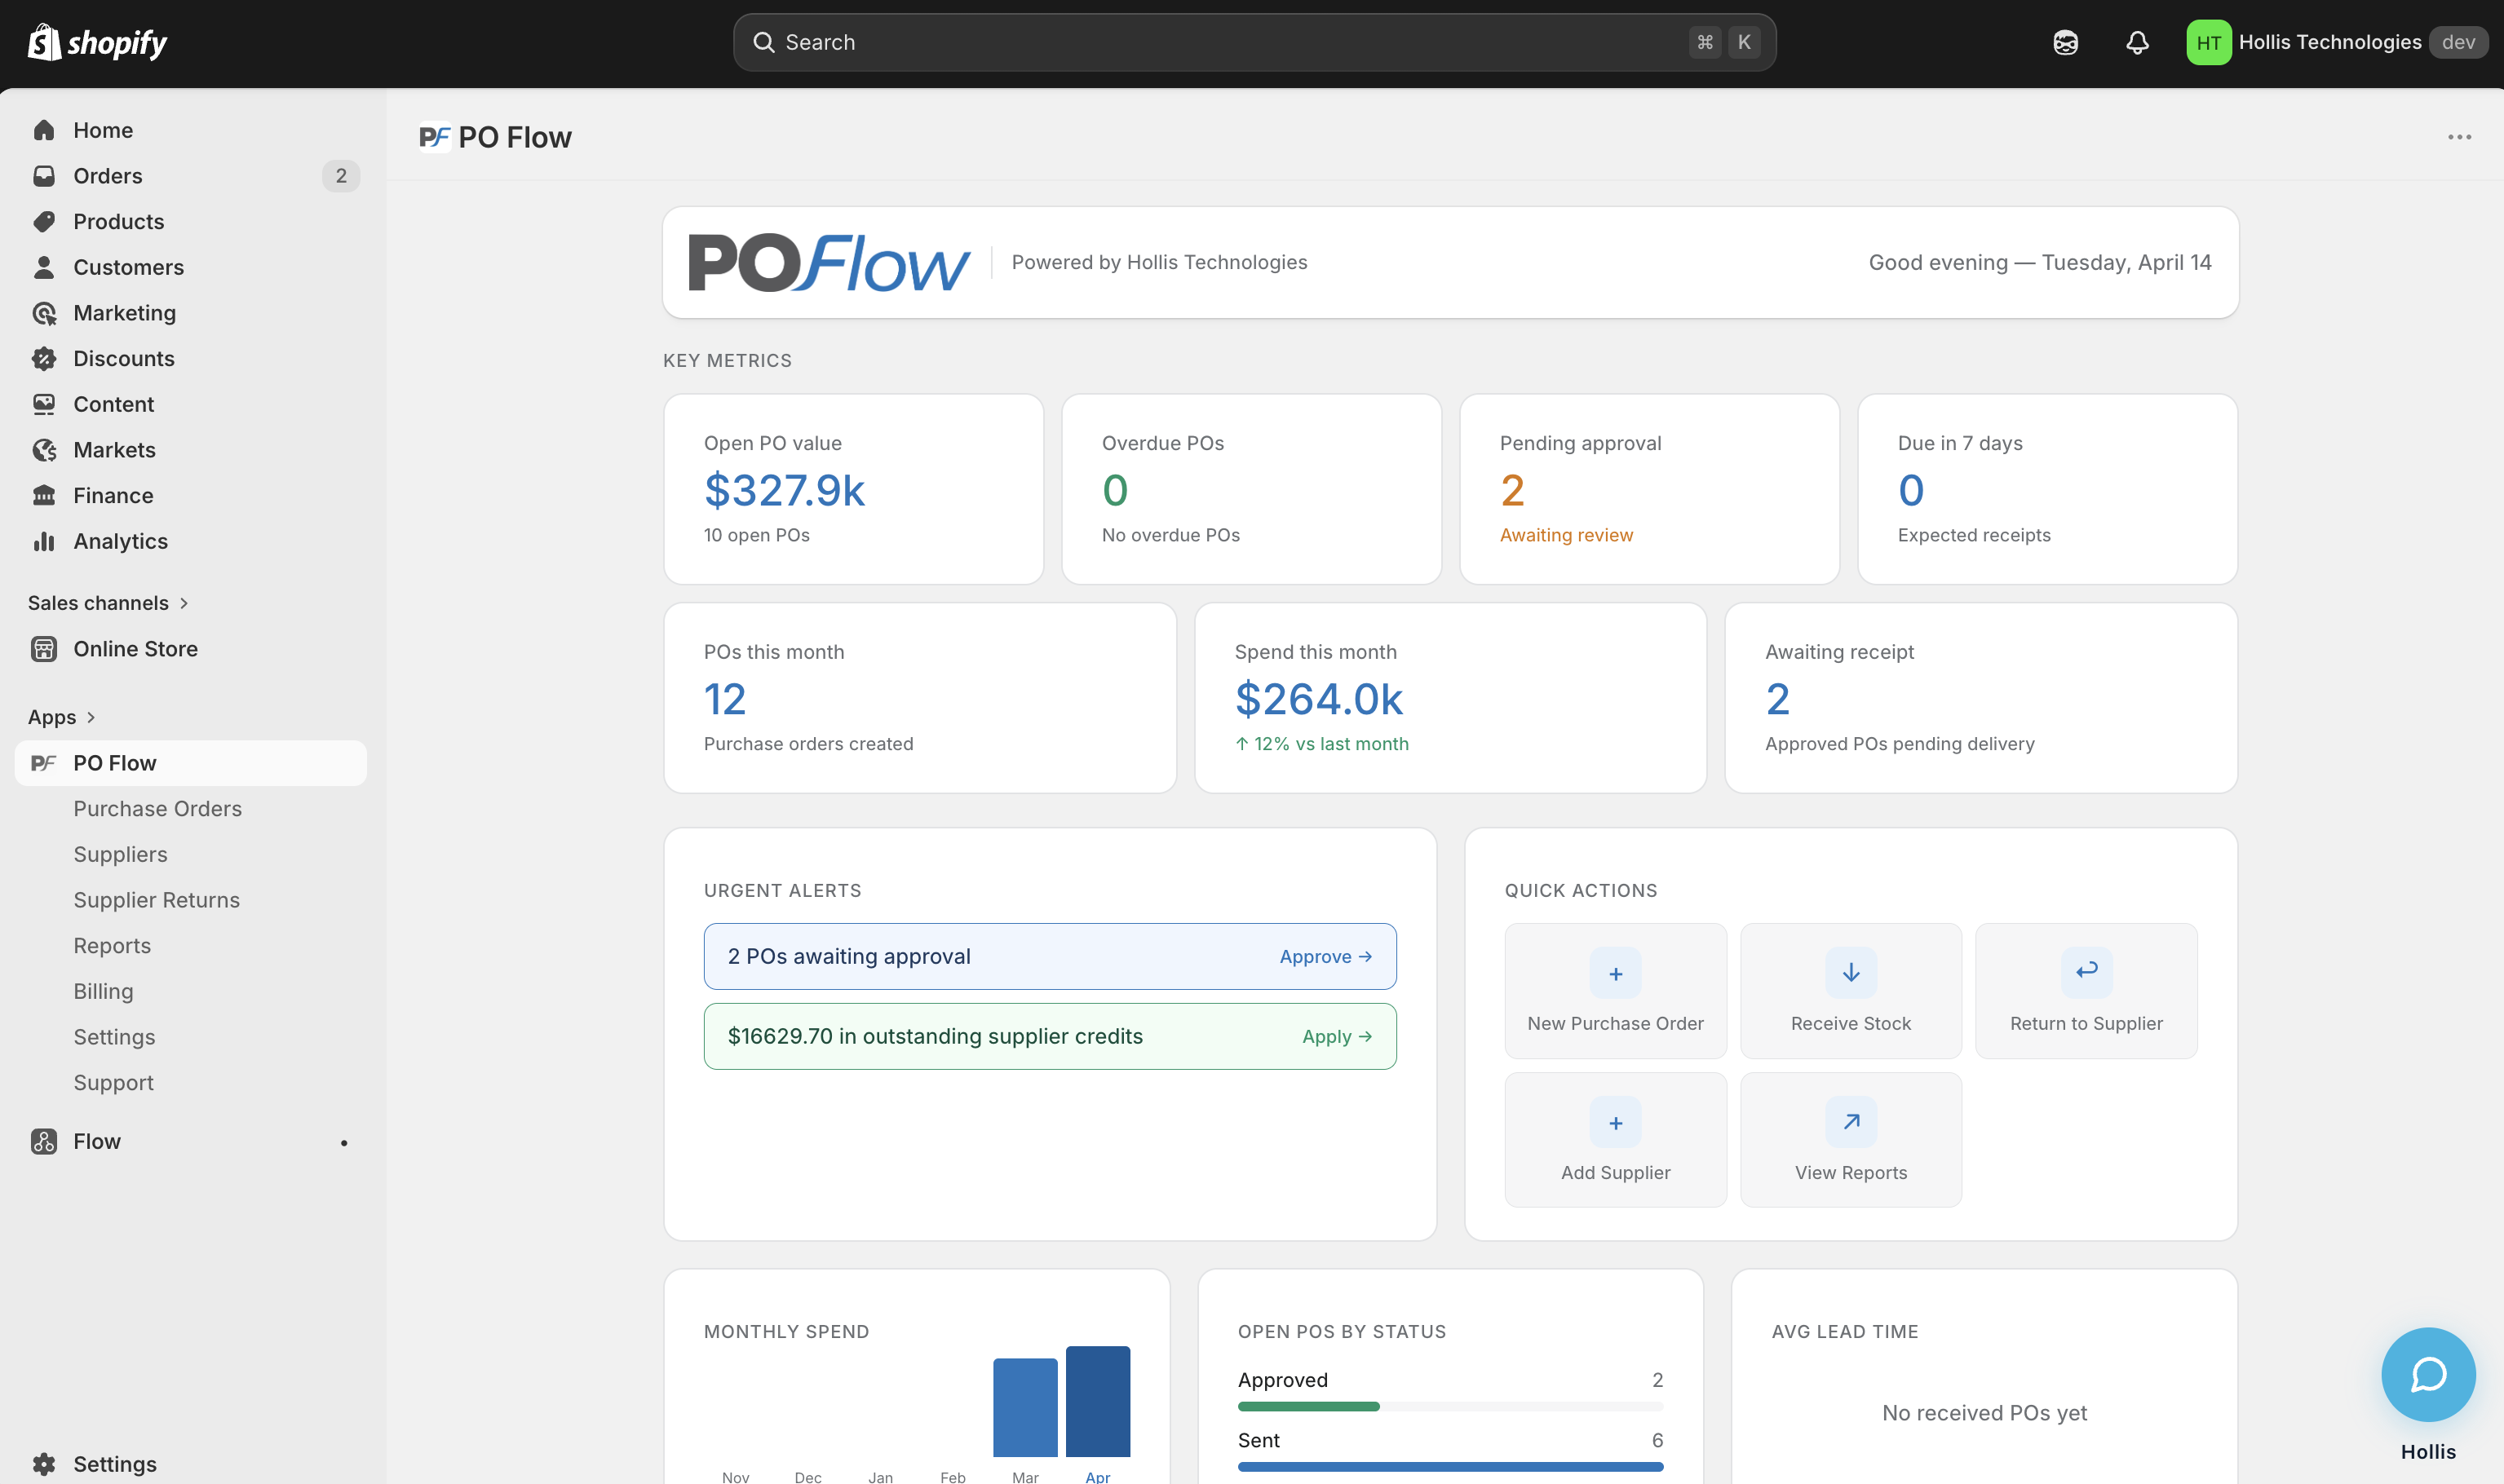
Task: Click the View Reports arrow icon
Action: [1850, 1122]
